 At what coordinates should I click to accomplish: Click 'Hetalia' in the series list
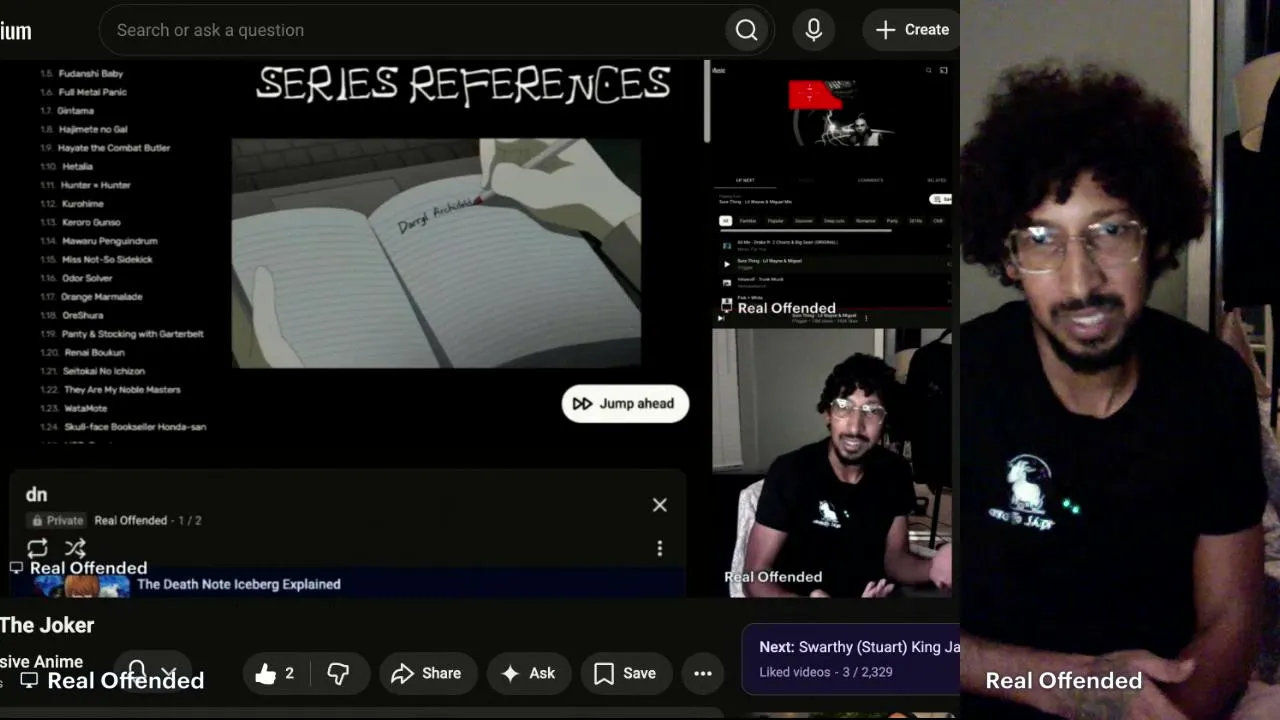77,167
